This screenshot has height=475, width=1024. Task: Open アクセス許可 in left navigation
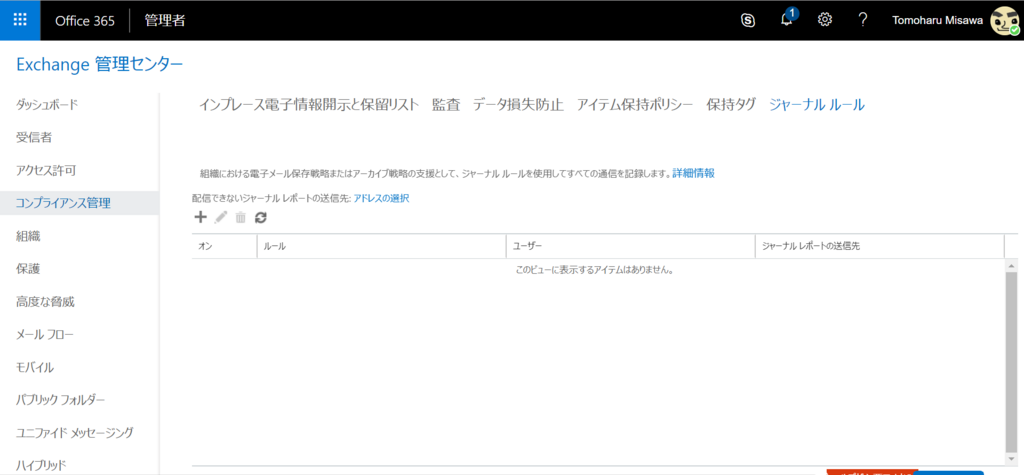[46, 170]
